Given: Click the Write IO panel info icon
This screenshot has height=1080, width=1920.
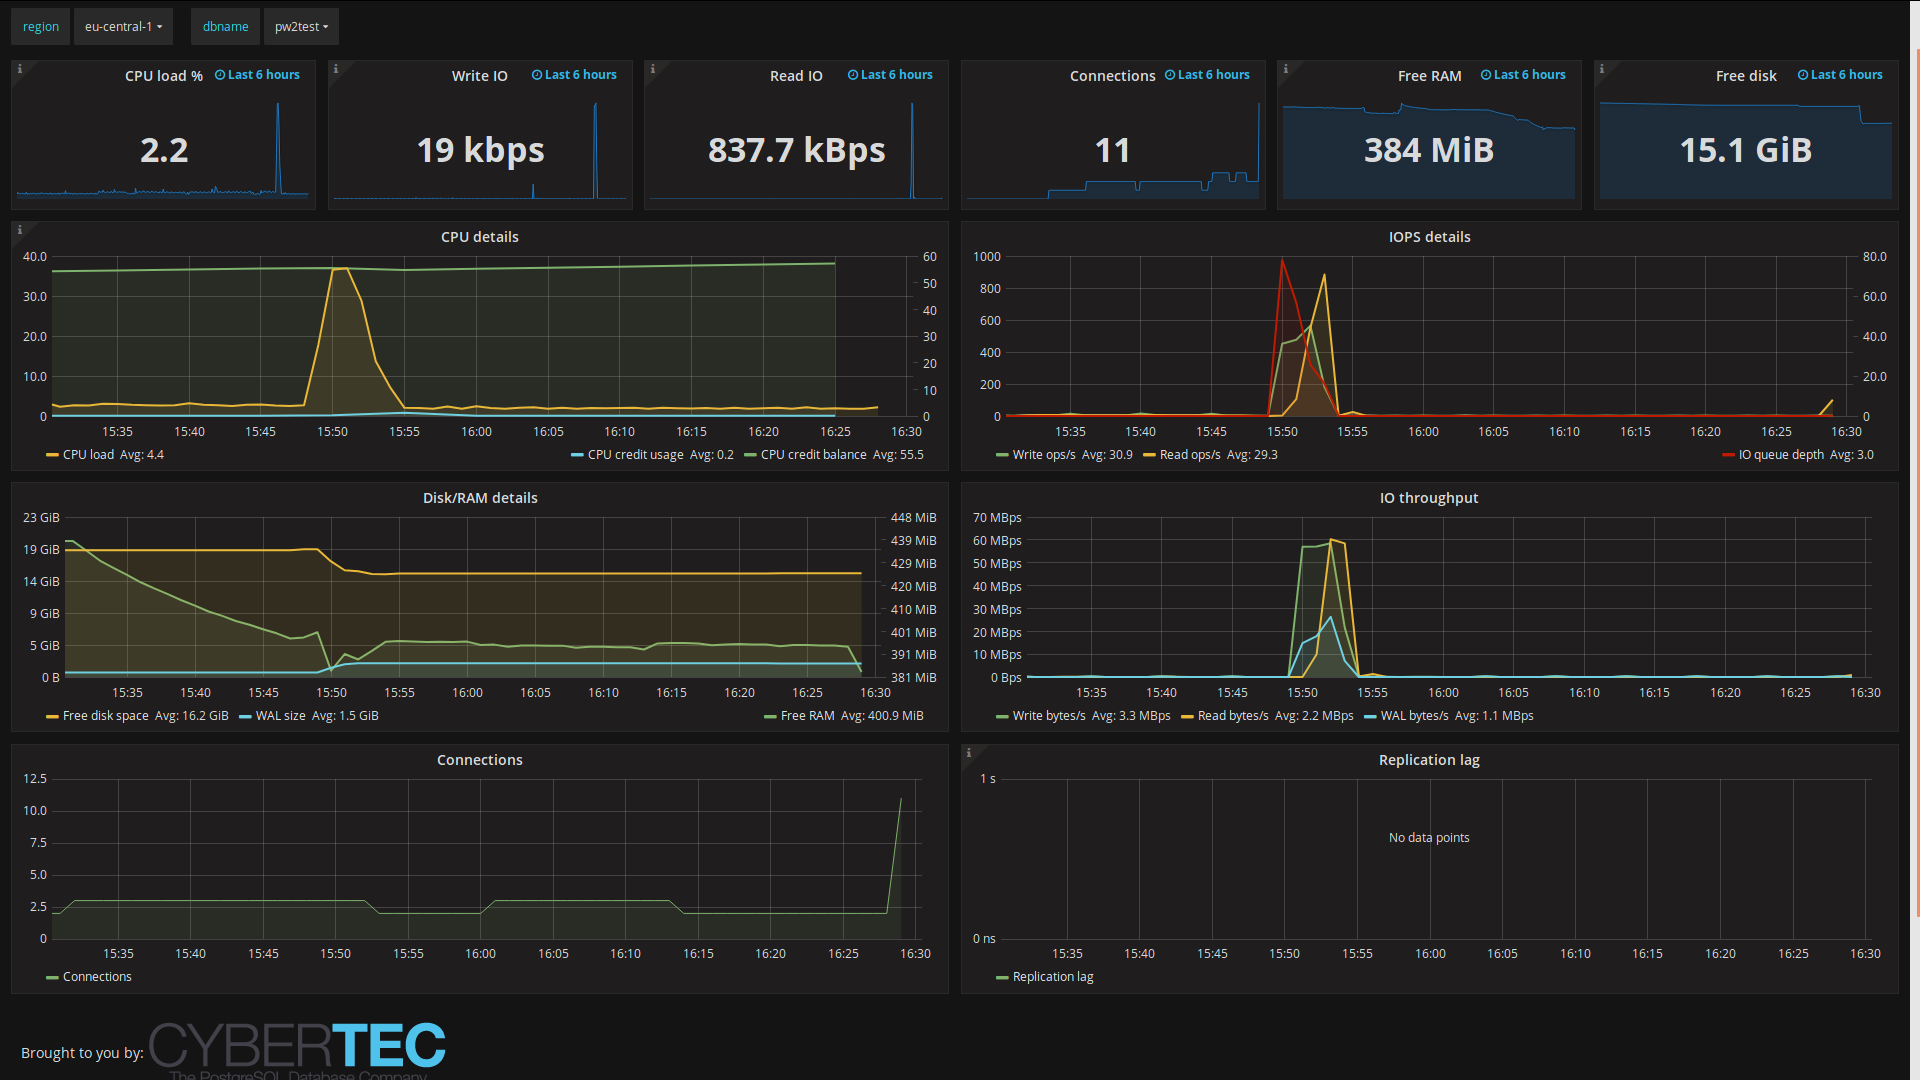Looking at the screenshot, I should pos(336,69).
